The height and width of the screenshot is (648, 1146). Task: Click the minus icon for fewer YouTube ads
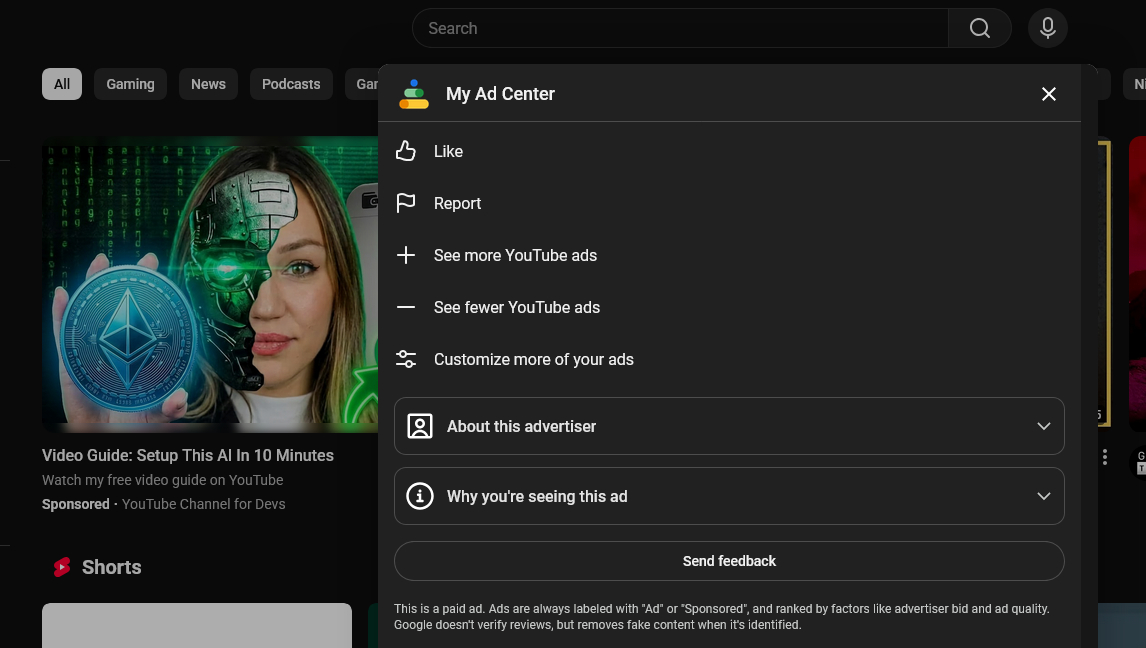point(406,307)
